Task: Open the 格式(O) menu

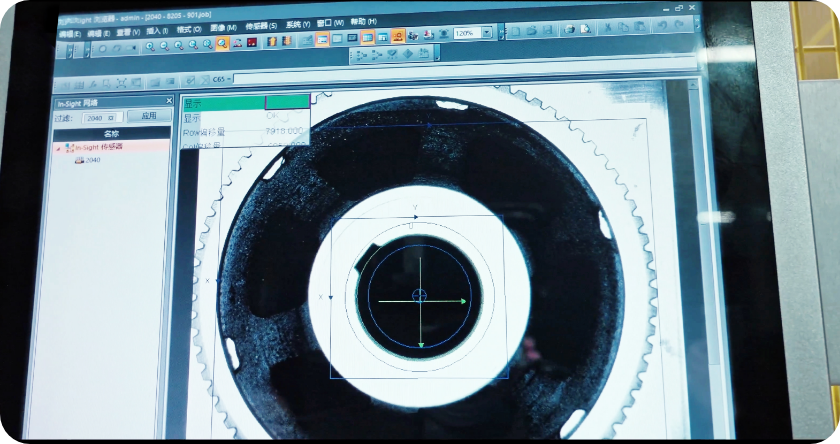Action: [x=189, y=29]
